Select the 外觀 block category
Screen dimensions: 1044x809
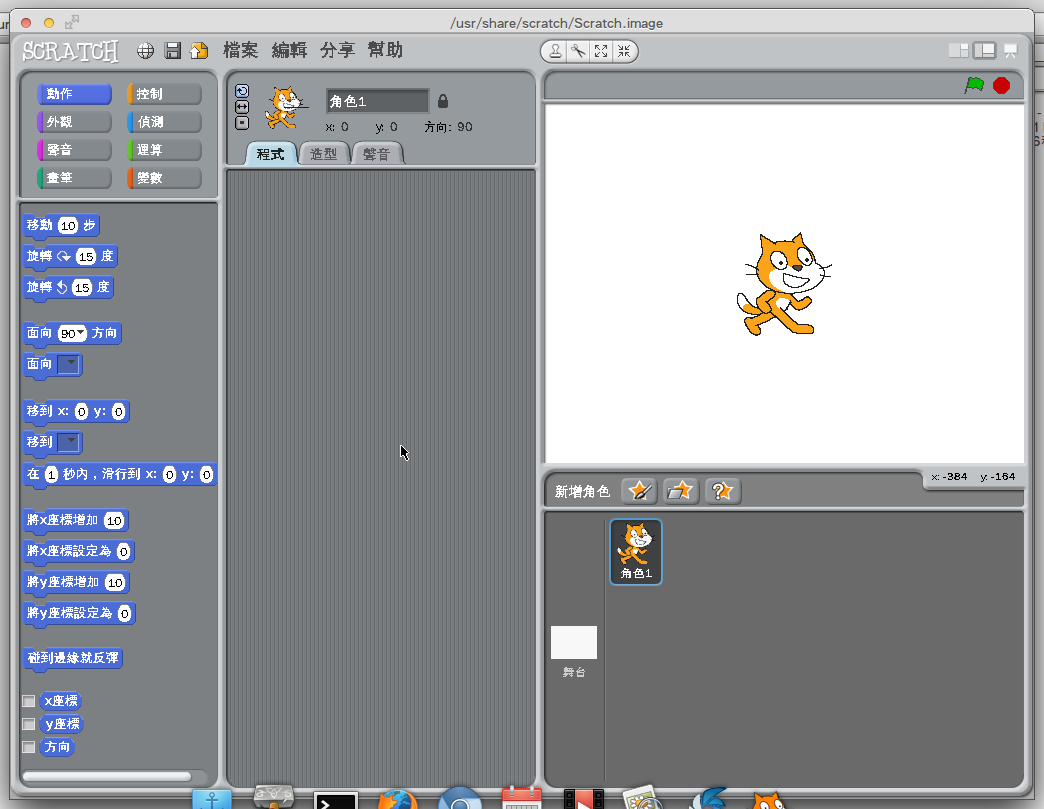point(74,122)
